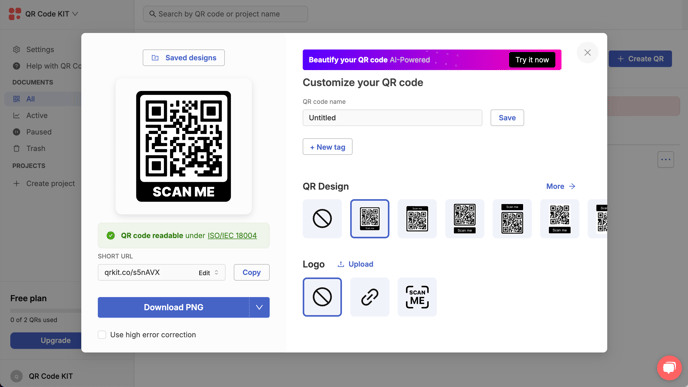This screenshot has height=387, width=688.
Task: Click Try it now on AI banner
Action: 532,60
